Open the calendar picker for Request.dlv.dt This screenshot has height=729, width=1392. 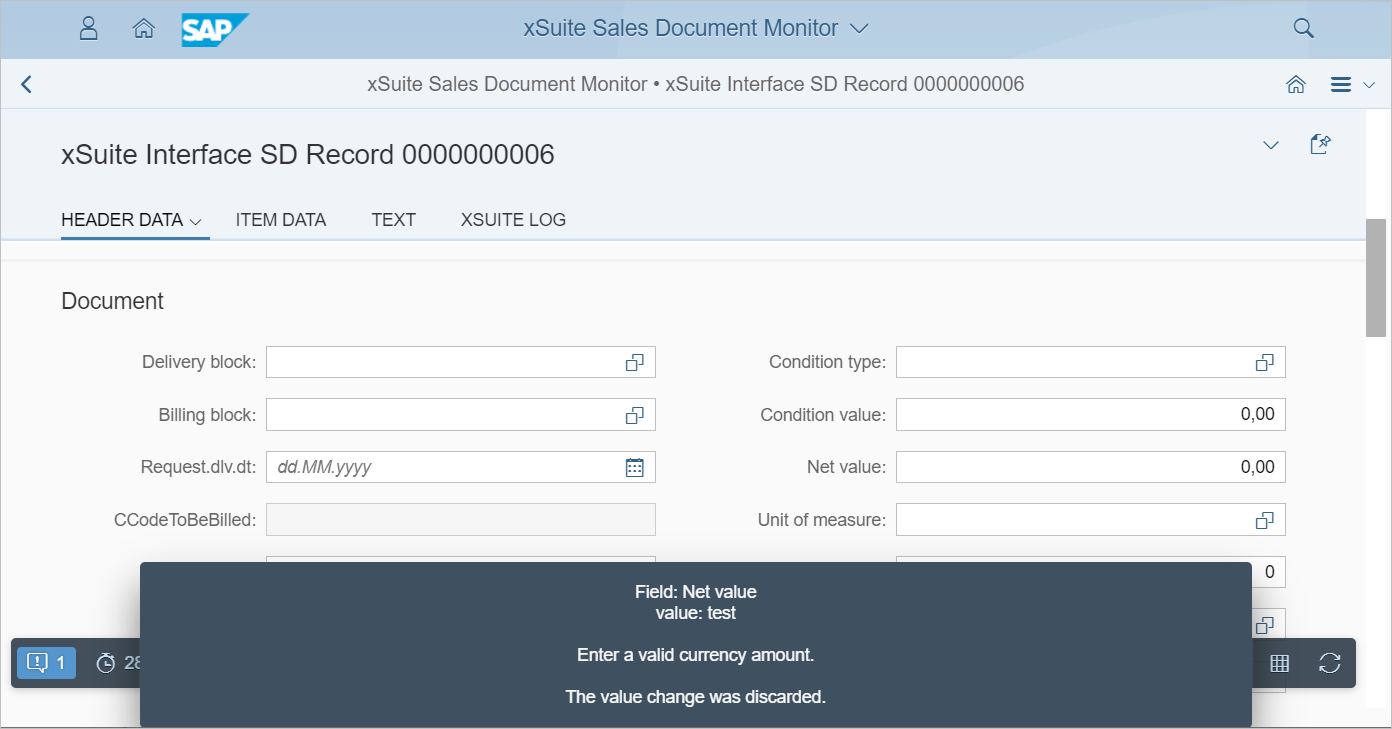(634, 467)
